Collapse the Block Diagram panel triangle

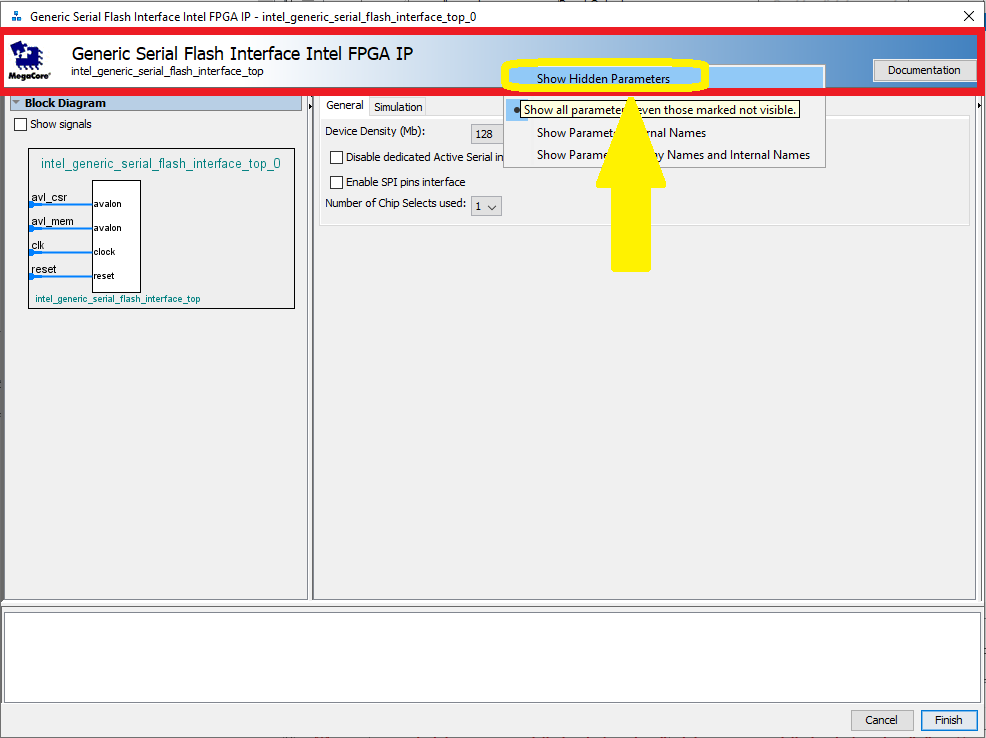pyautogui.click(x=16, y=102)
